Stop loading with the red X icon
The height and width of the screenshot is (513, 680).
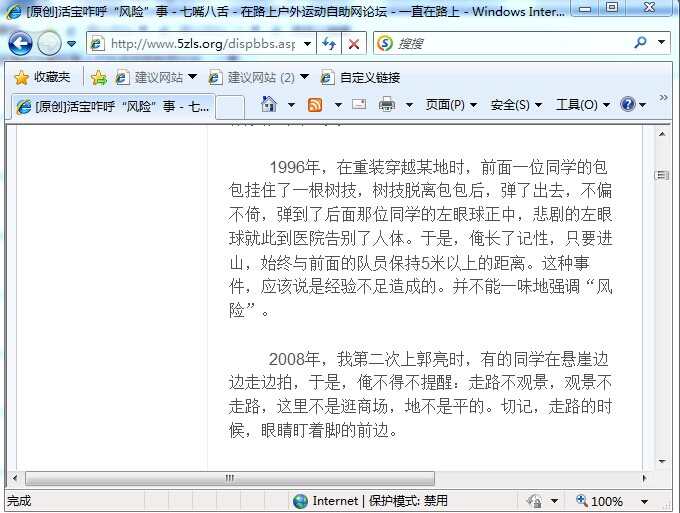click(x=354, y=44)
